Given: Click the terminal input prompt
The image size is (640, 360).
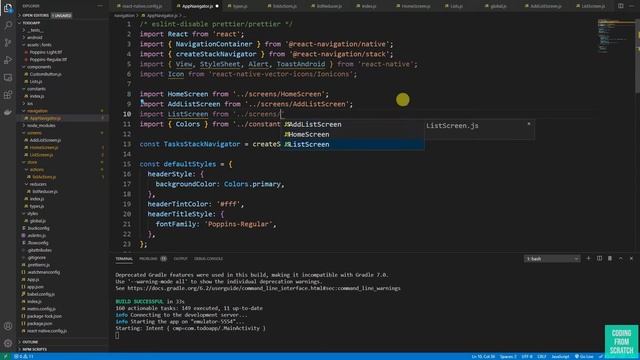Looking at the screenshot, I should 117,336.
